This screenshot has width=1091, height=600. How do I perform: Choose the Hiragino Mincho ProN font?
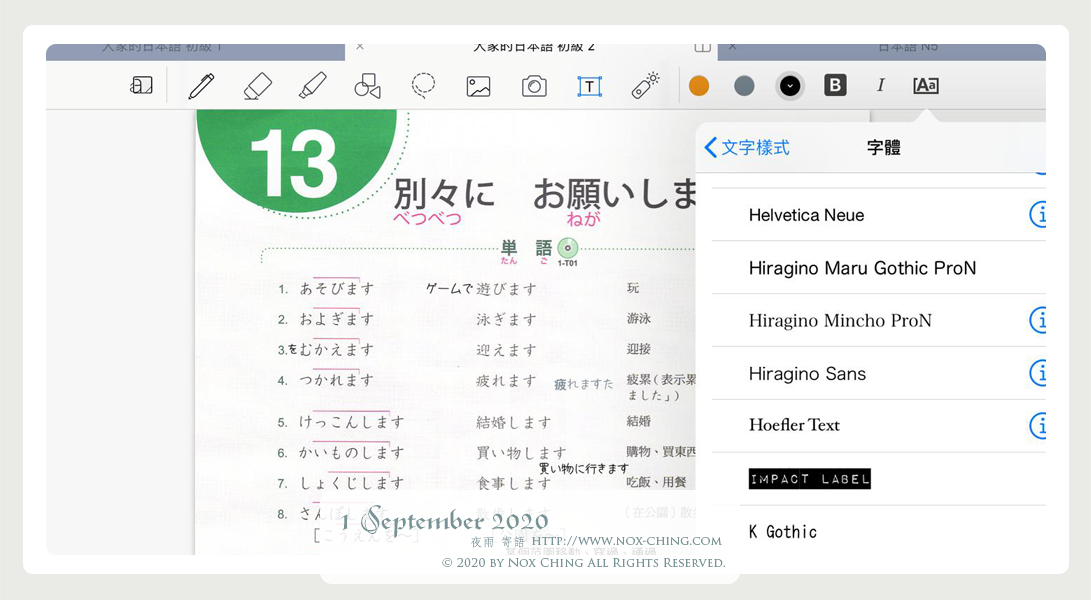tap(878, 321)
